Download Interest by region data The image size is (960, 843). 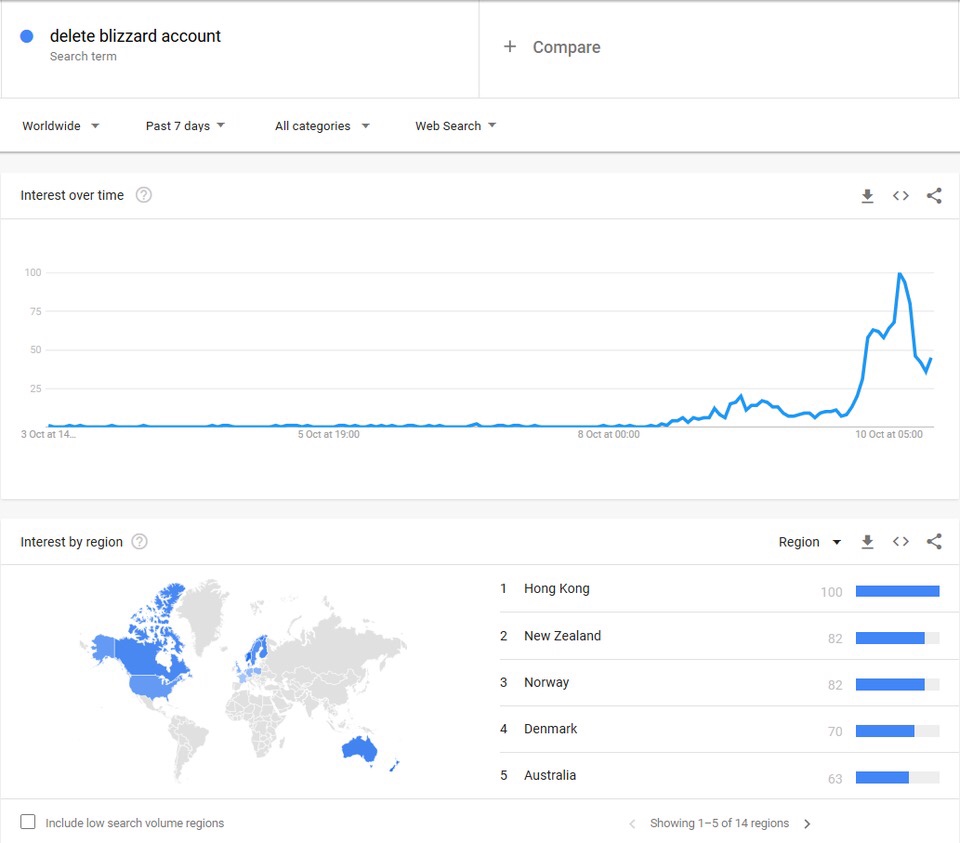pyautogui.click(x=867, y=542)
